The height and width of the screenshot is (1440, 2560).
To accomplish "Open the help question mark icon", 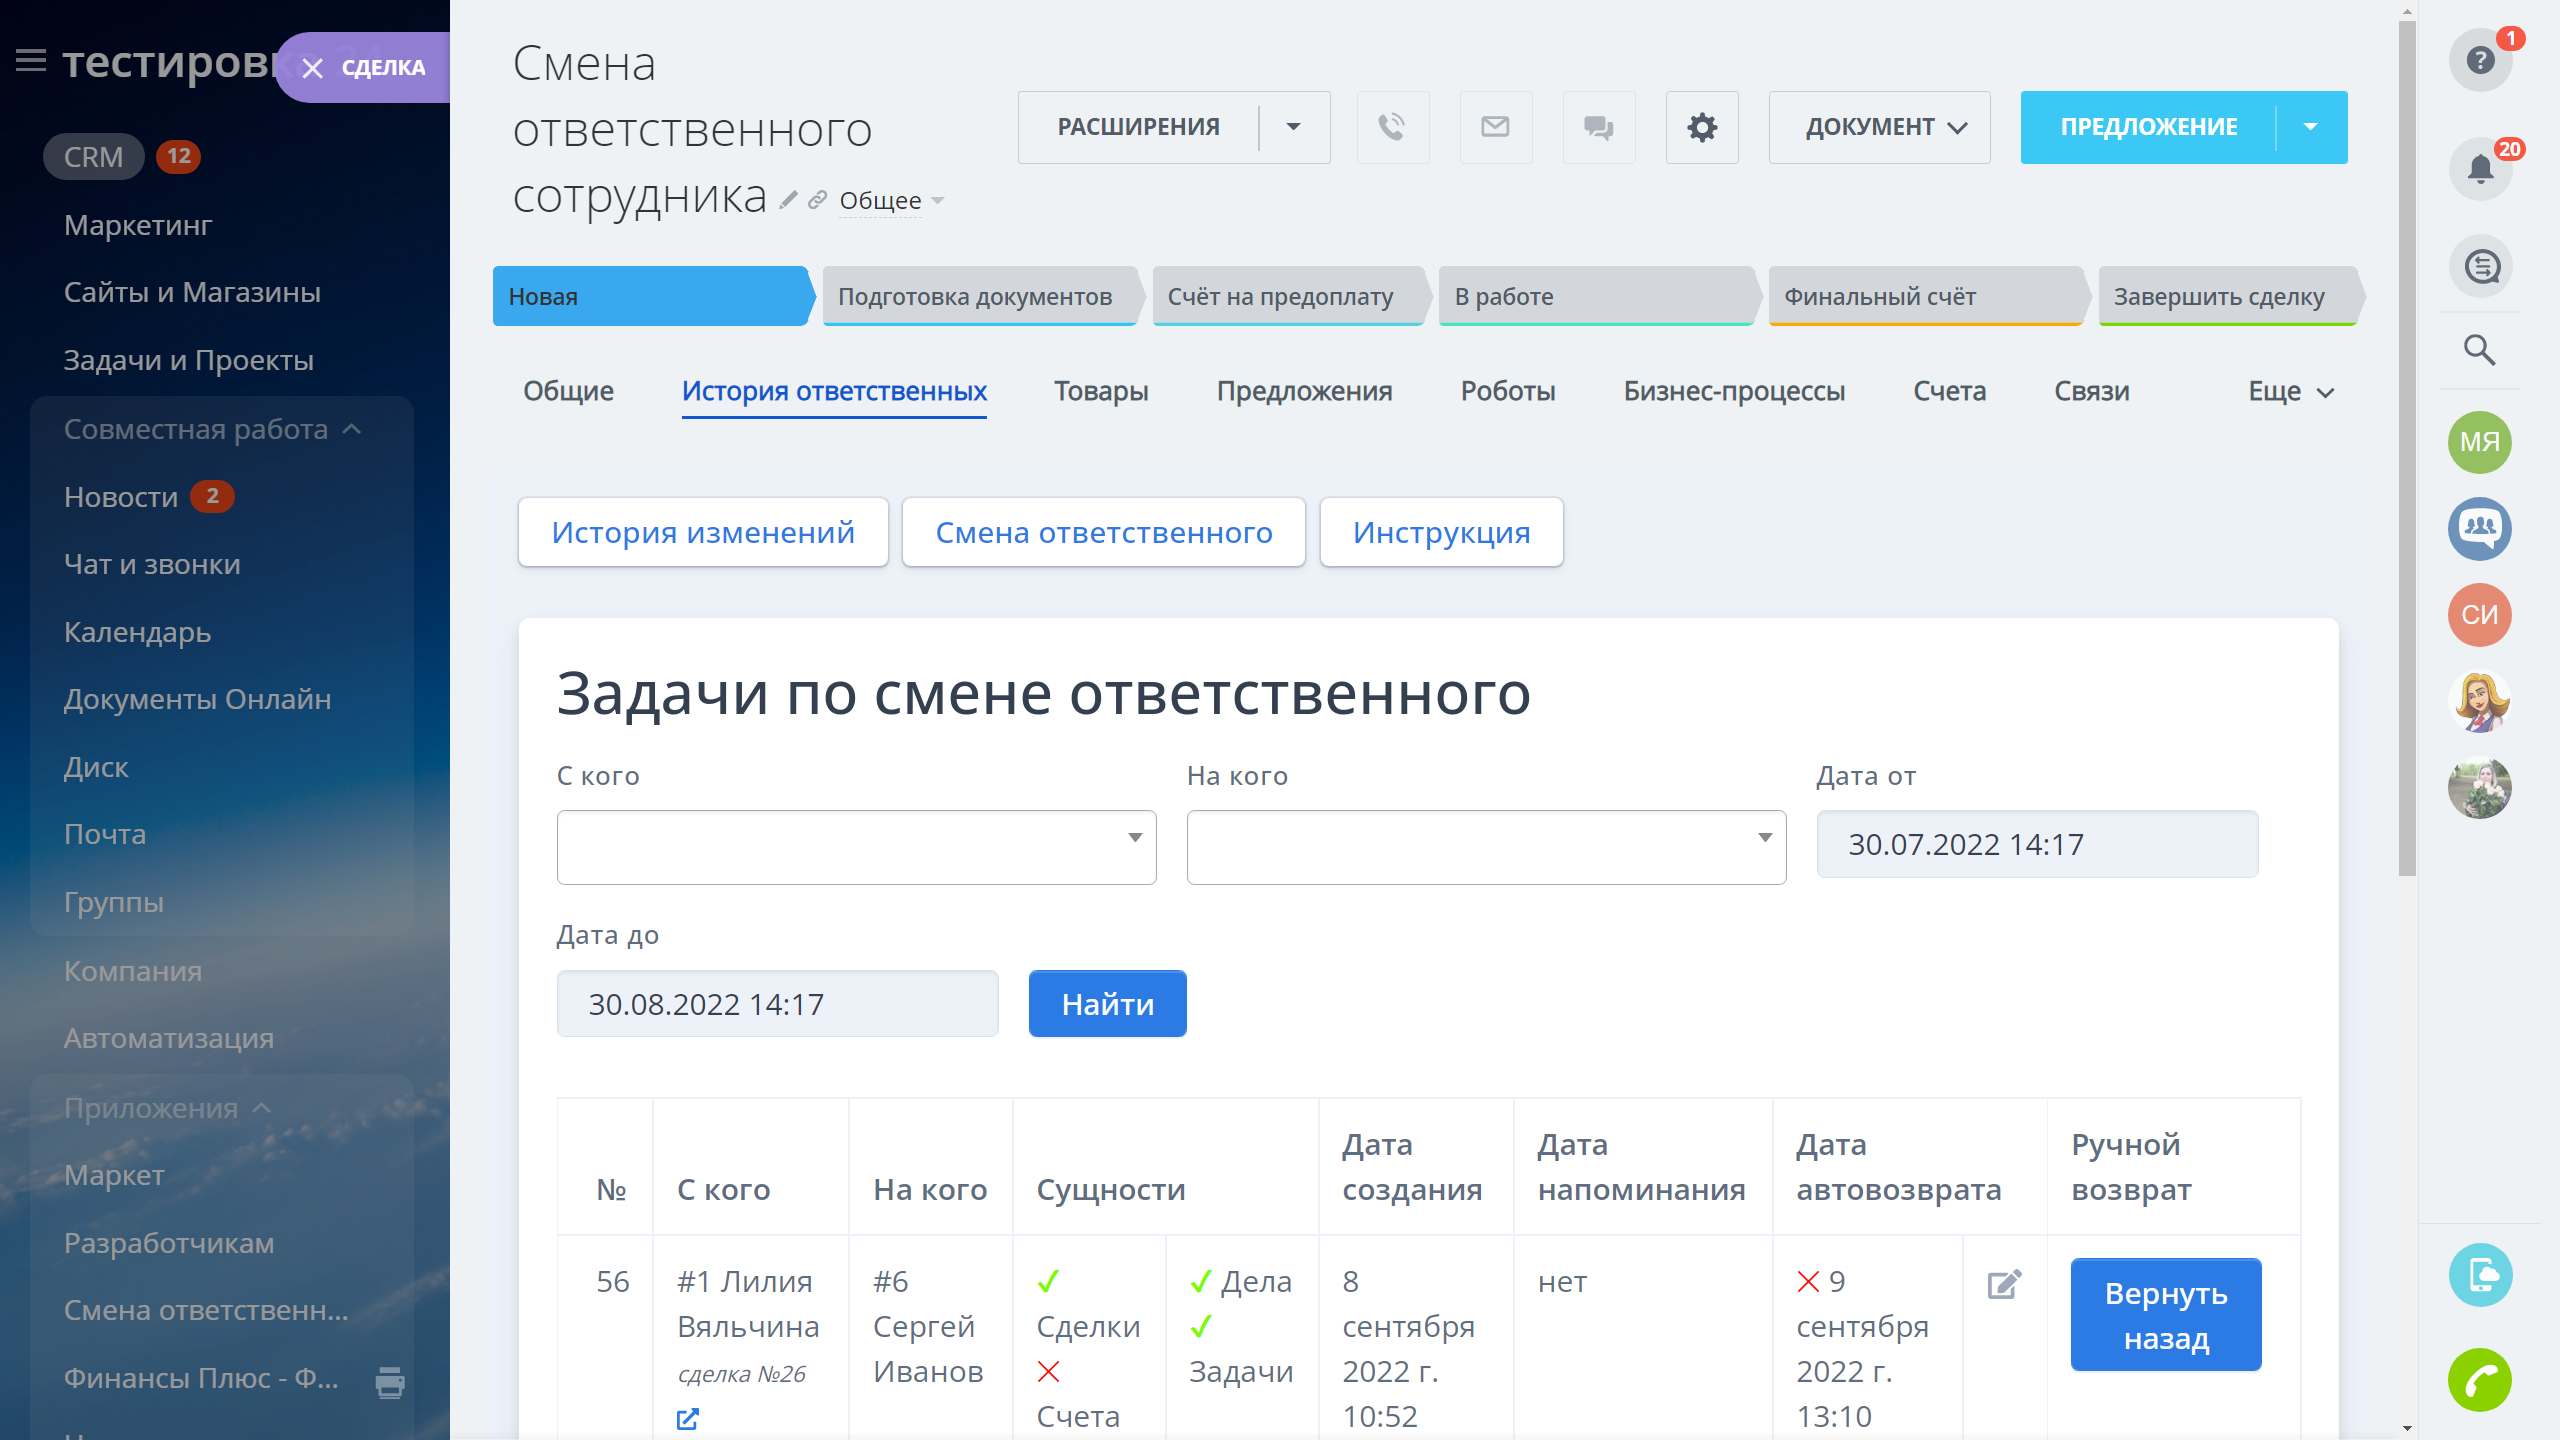I will 2480,60.
